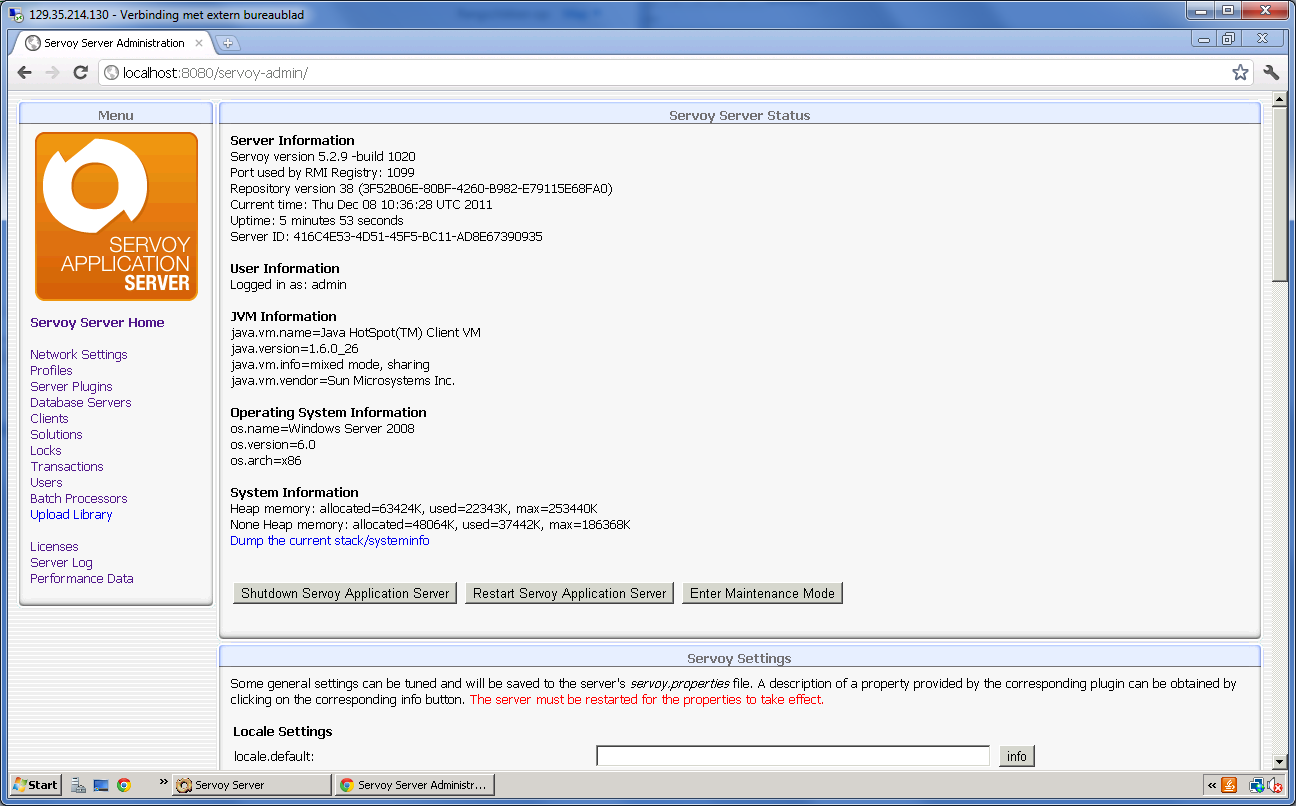This screenshot has height=806, width=1296.
Task: Click the muted volume tray icon
Action: tap(1275, 785)
